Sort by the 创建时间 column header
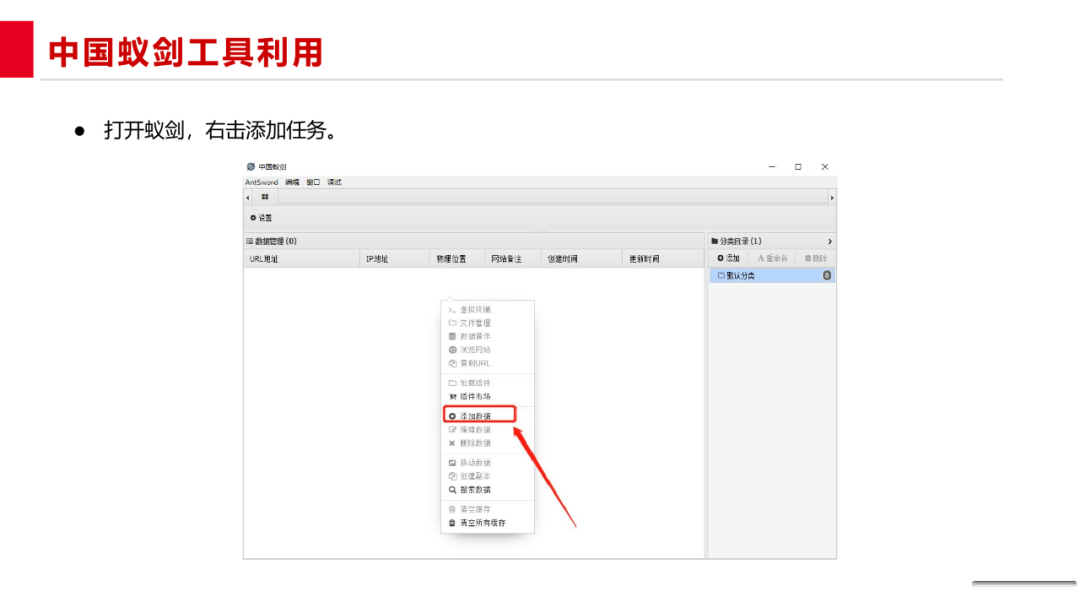 tap(581, 259)
